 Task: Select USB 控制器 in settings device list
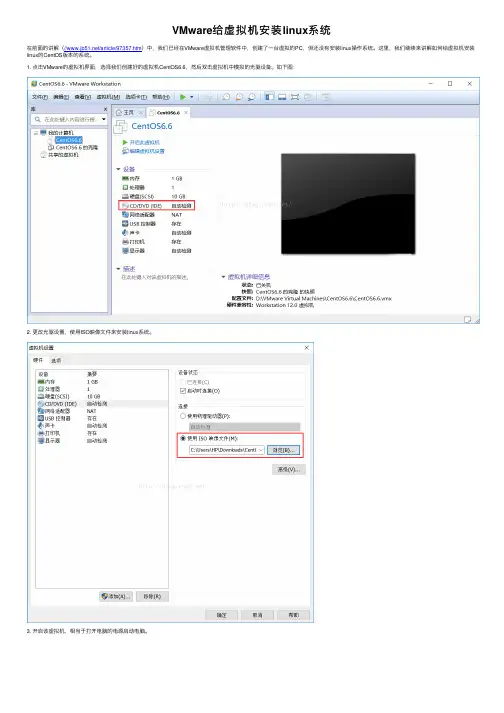point(102,418)
